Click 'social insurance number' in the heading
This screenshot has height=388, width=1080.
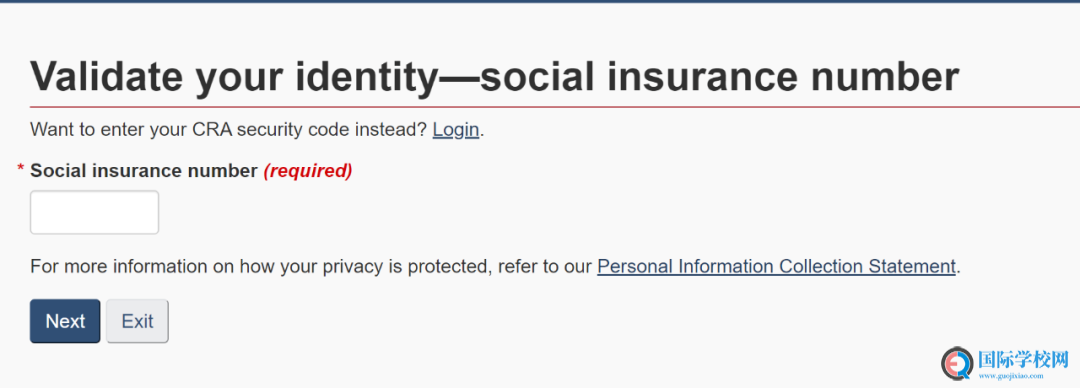pyautogui.click(x=720, y=76)
